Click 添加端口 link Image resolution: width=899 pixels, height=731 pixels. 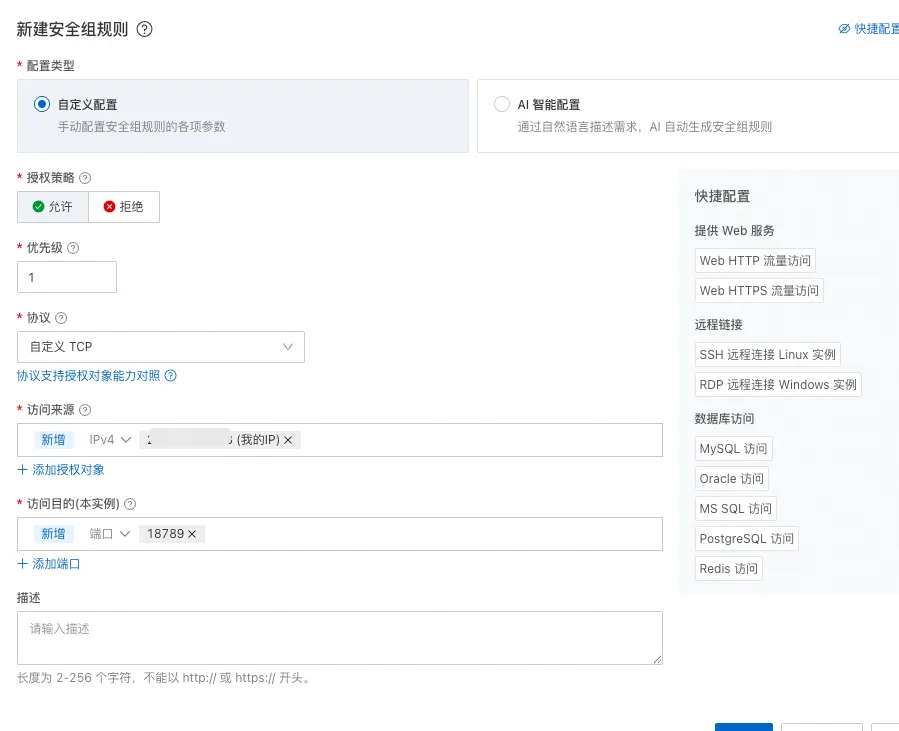click(49, 564)
